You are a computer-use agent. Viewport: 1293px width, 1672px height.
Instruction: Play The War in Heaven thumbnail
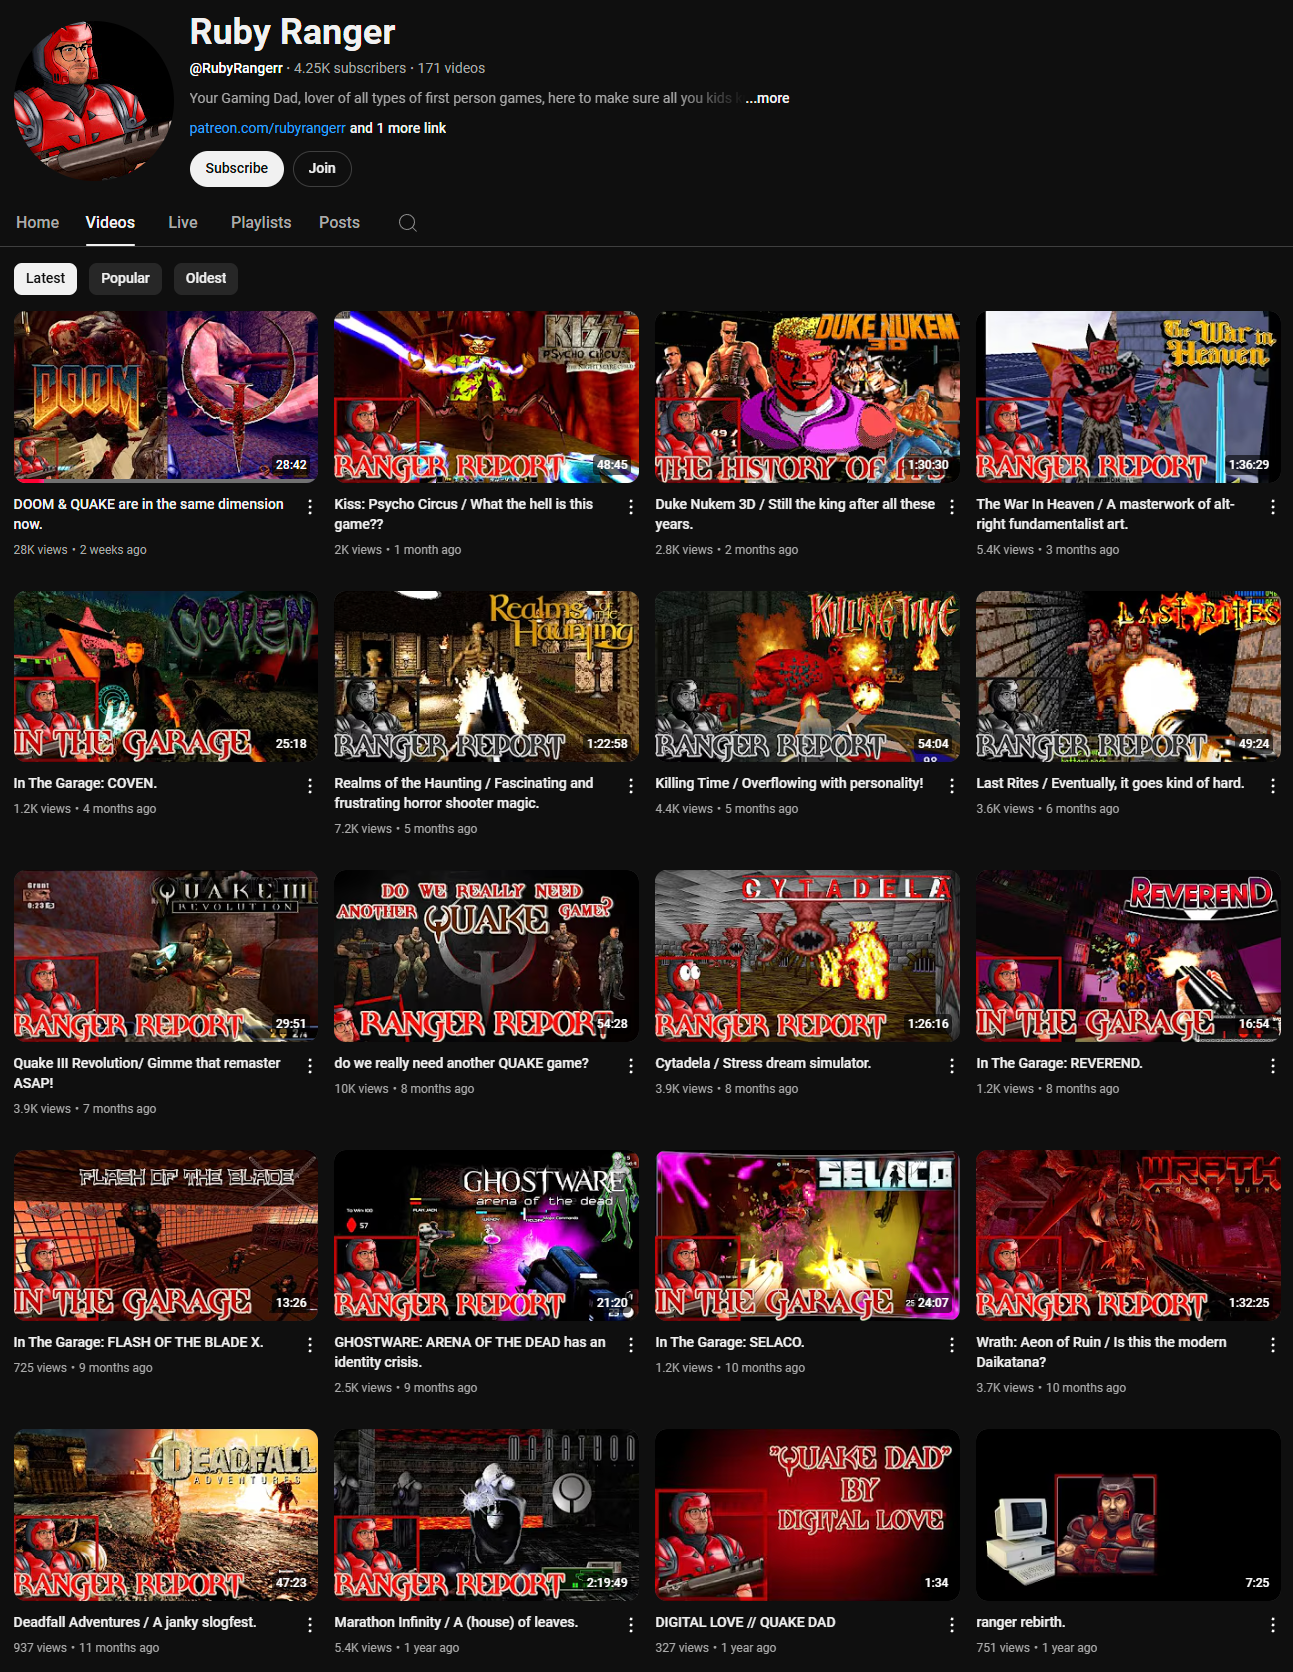(x=1128, y=396)
